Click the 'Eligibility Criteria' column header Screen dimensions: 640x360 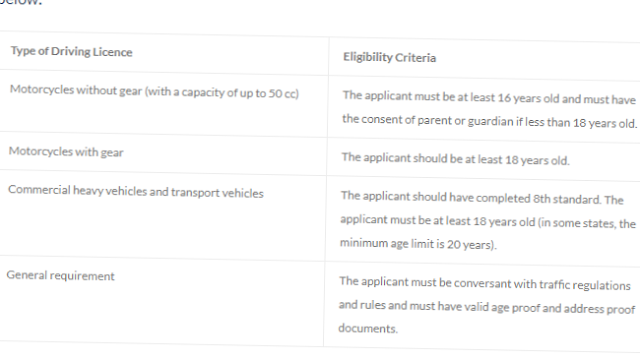point(389,57)
